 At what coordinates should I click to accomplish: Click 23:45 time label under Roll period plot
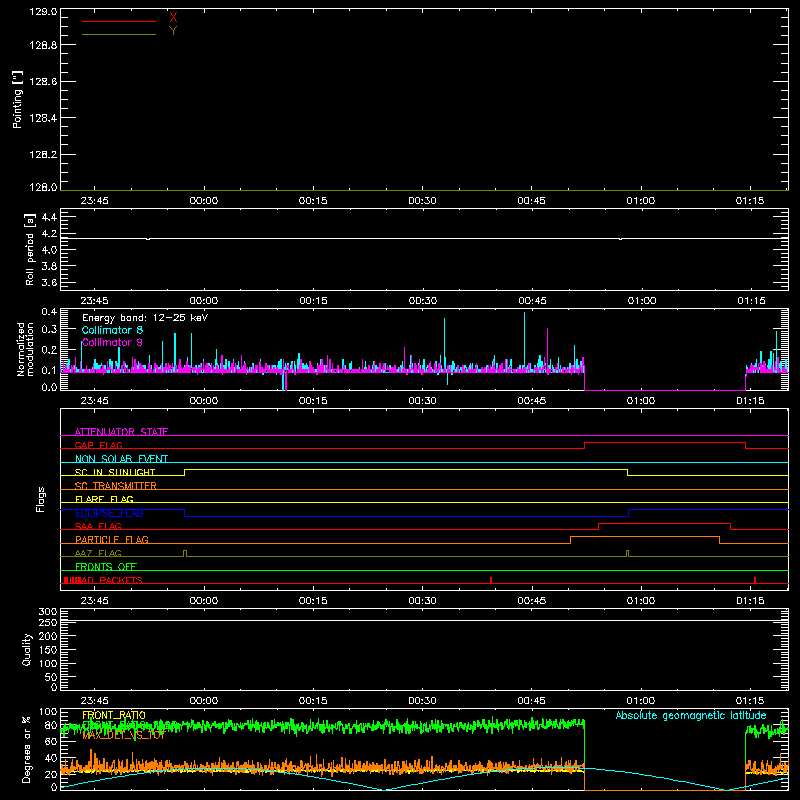[x=94, y=301]
